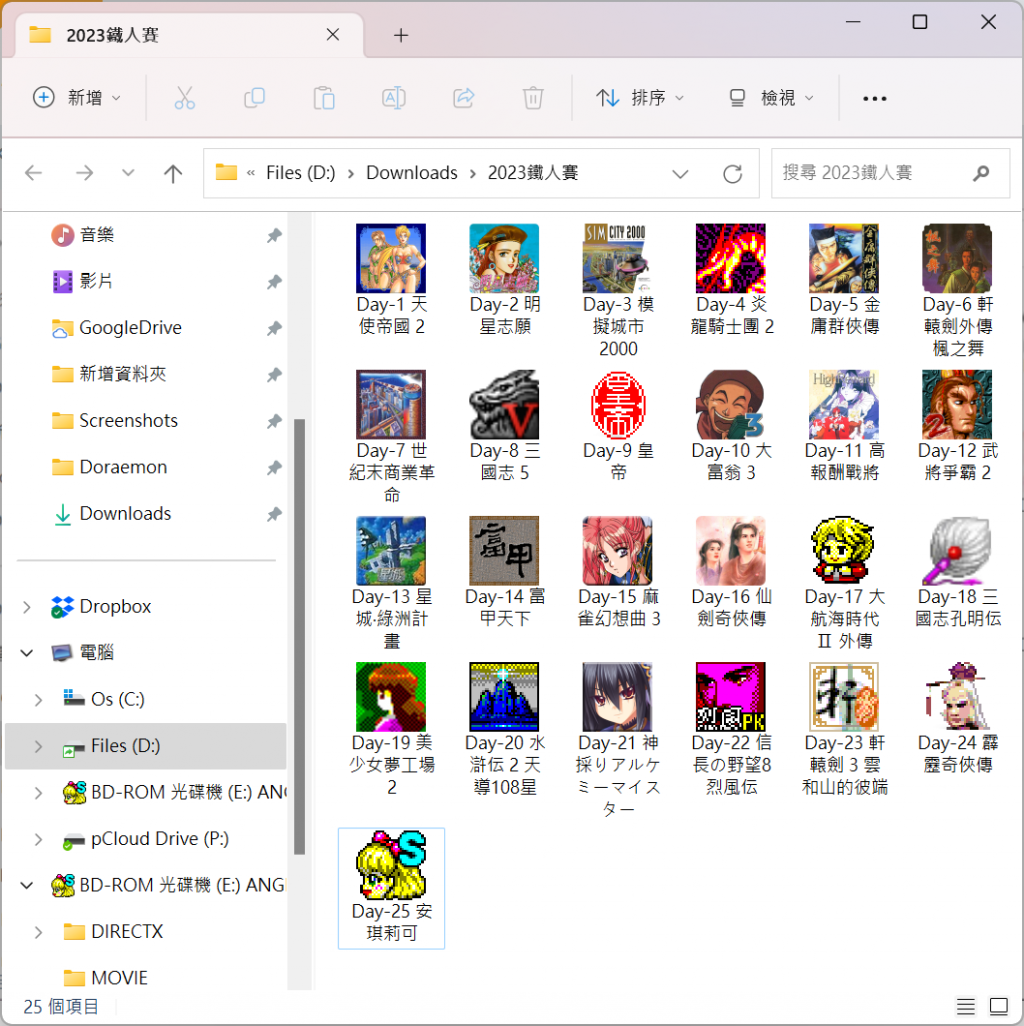Image resolution: width=1024 pixels, height=1026 pixels.
Task: Click Files (D:) in the breadcrumb
Action: point(300,173)
